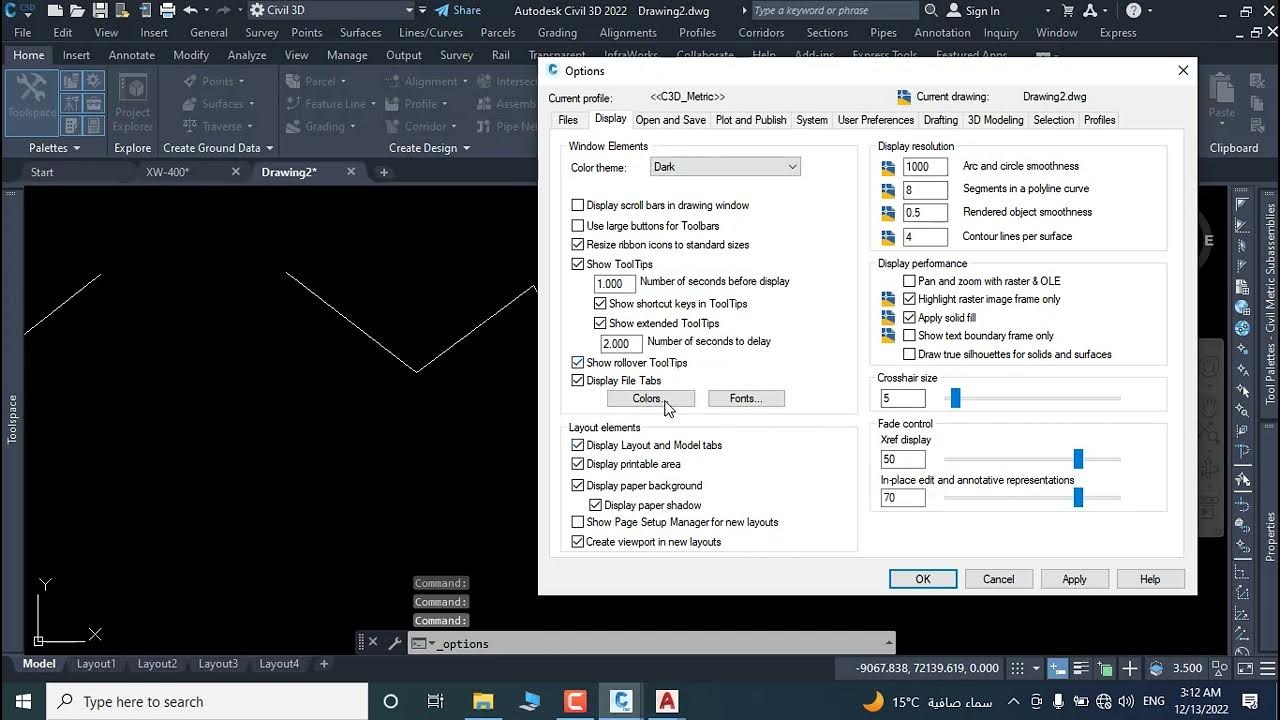Click the Fonts... button
The height and width of the screenshot is (720, 1280).
(x=746, y=398)
